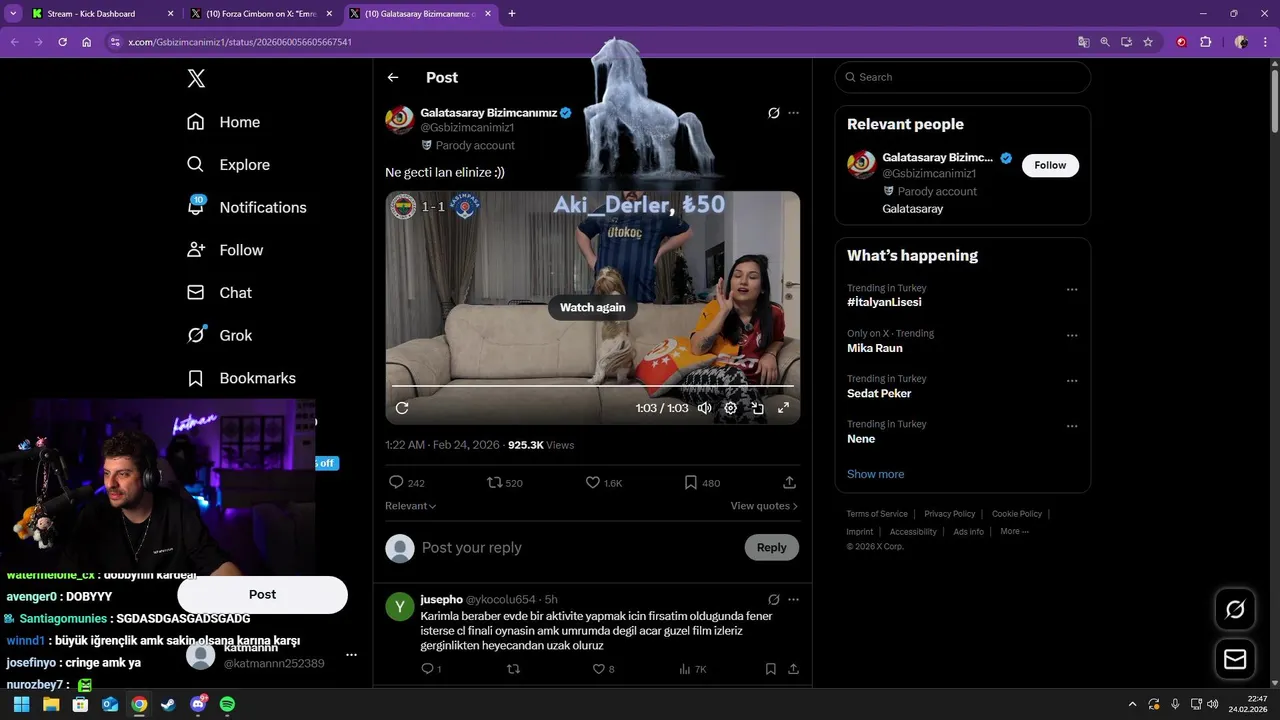
Task: Click the translate icon in address bar
Action: (1083, 42)
